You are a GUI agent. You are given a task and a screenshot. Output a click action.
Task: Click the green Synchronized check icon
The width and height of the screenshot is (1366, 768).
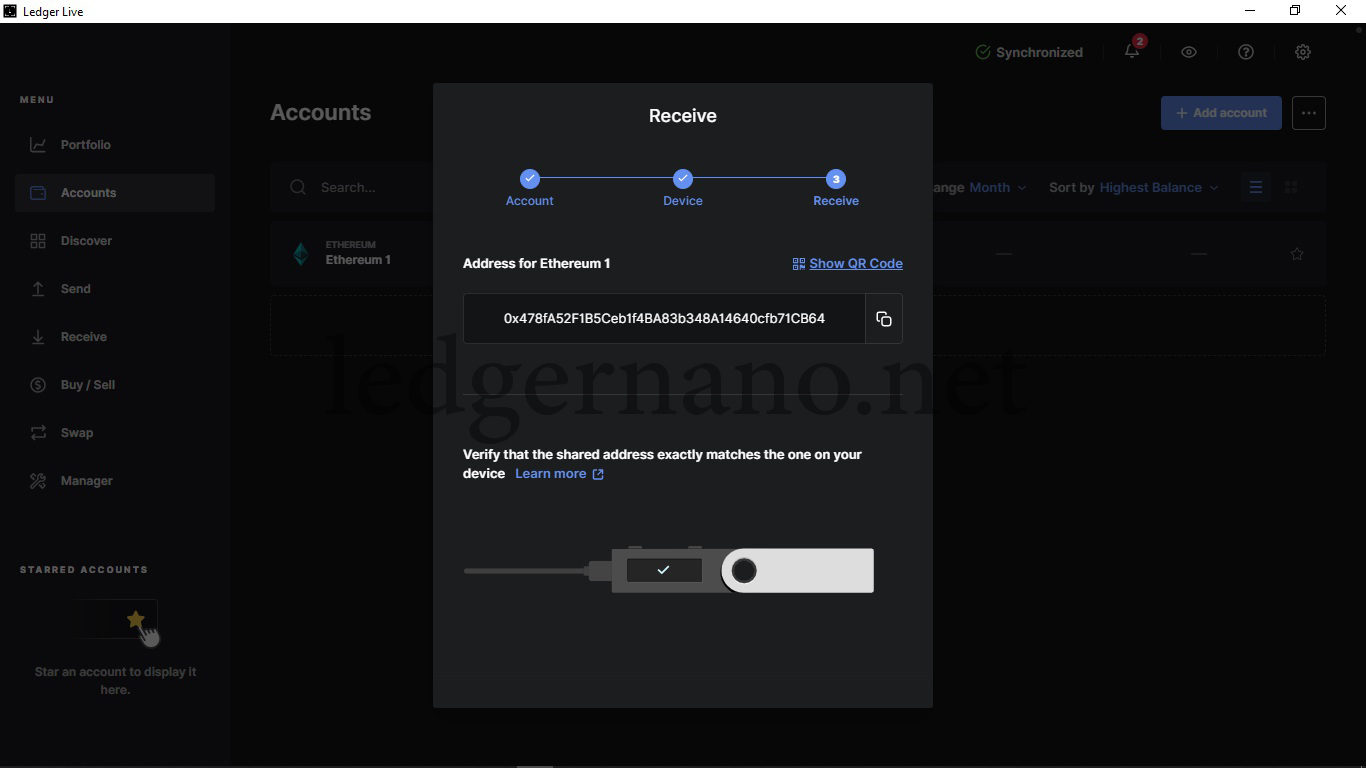click(983, 52)
